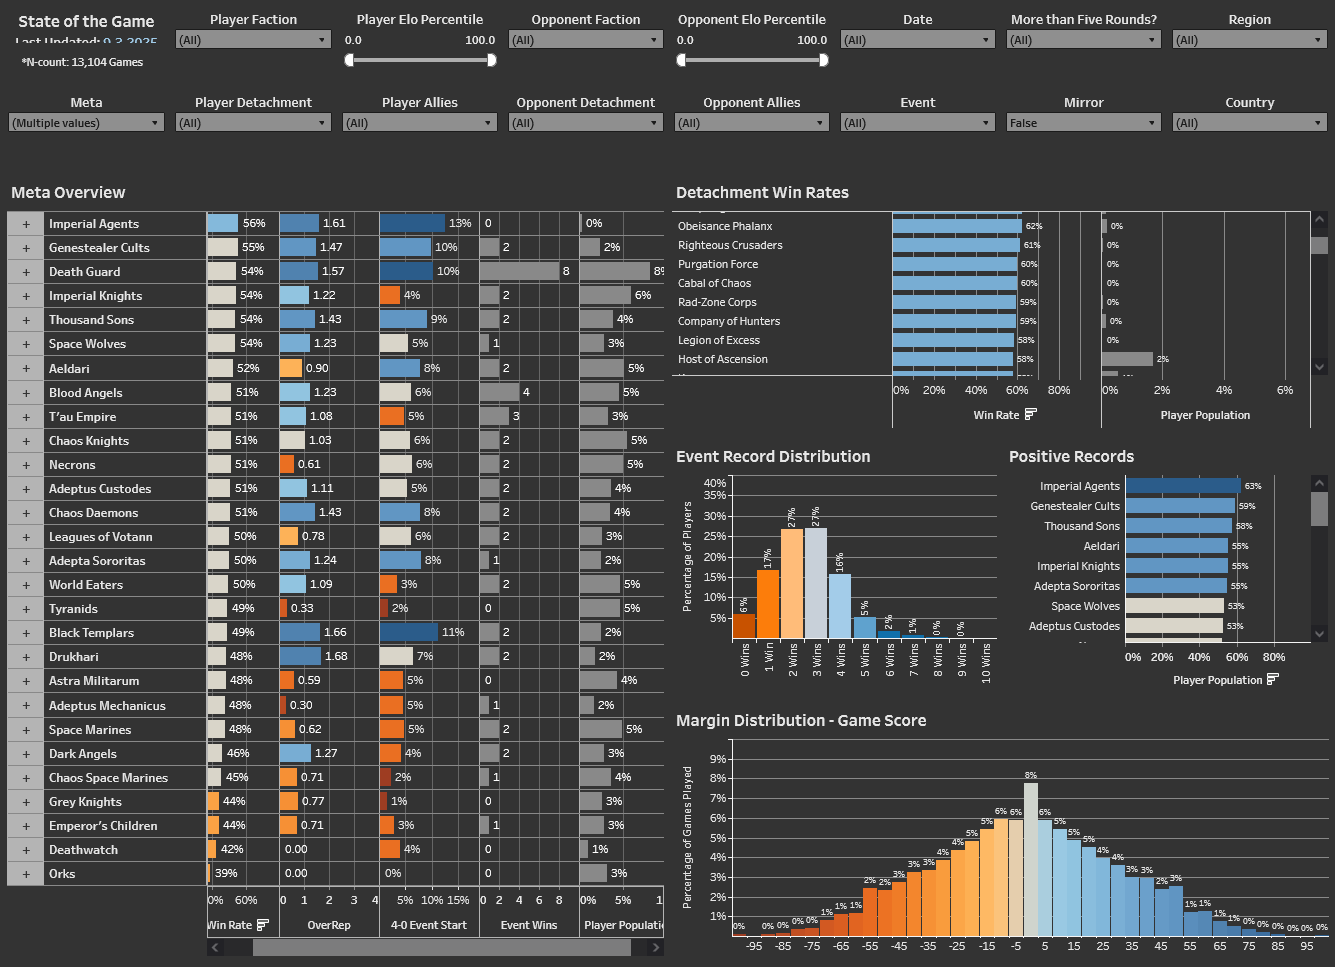This screenshot has width=1335, height=967.
Task: Open the Date filter dropdown
Action: coord(918,40)
